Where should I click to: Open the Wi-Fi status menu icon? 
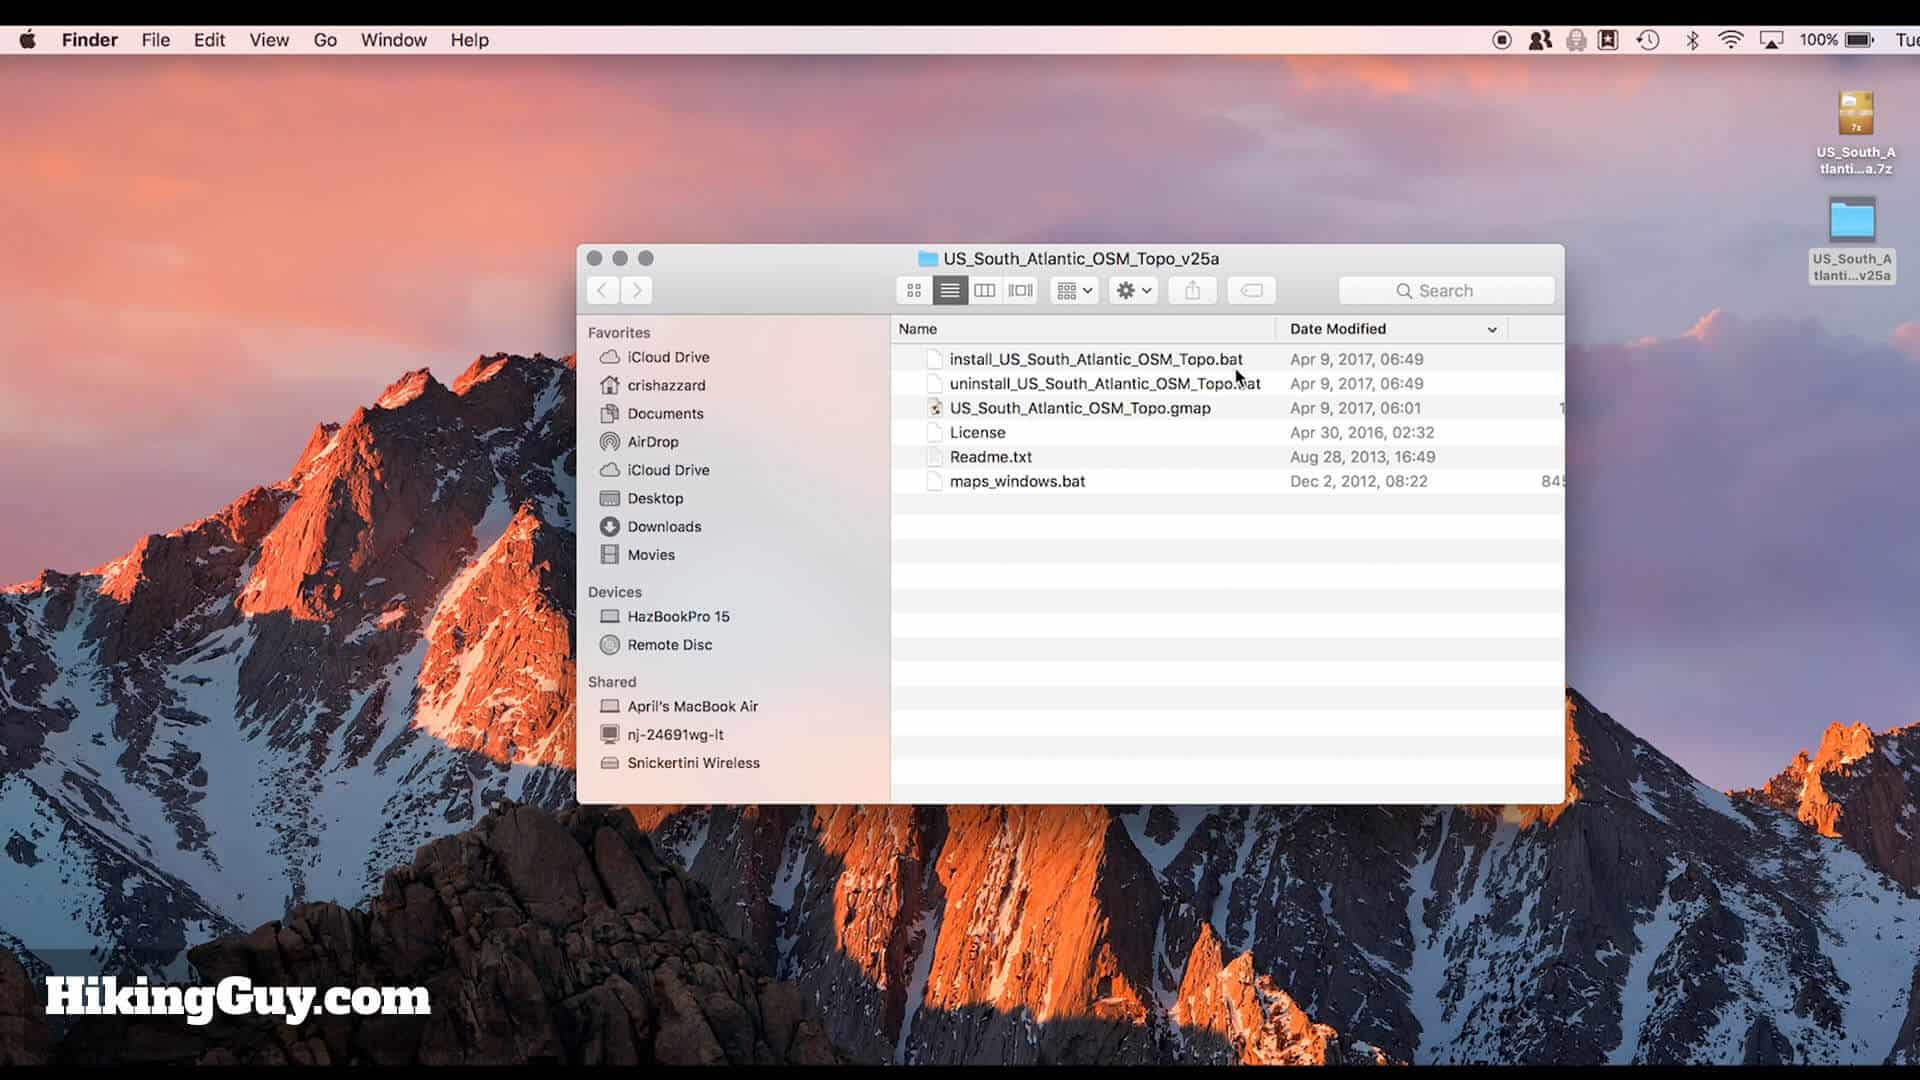[1730, 40]
